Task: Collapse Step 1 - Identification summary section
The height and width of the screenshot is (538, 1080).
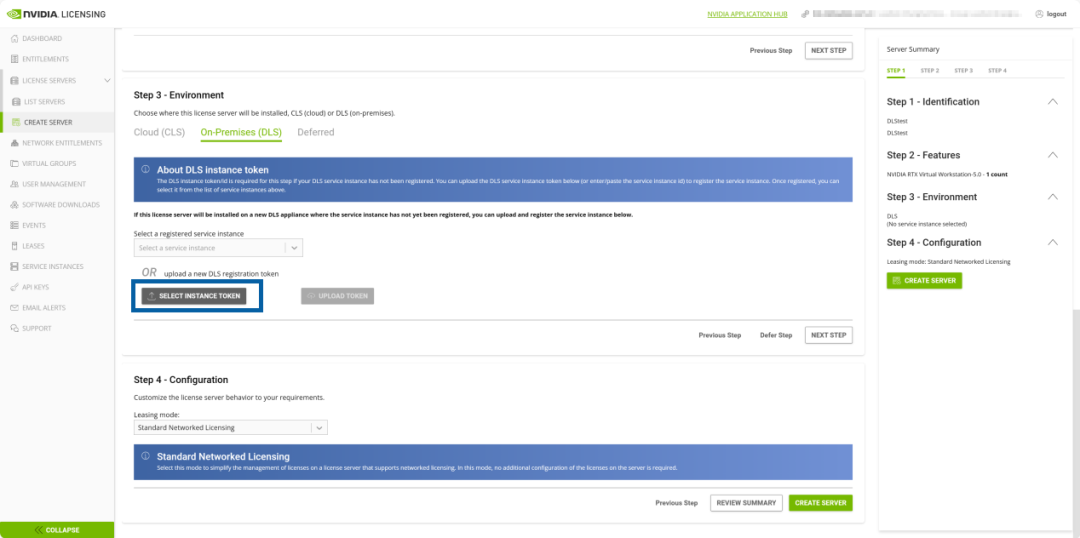Action: (1052, 102)
